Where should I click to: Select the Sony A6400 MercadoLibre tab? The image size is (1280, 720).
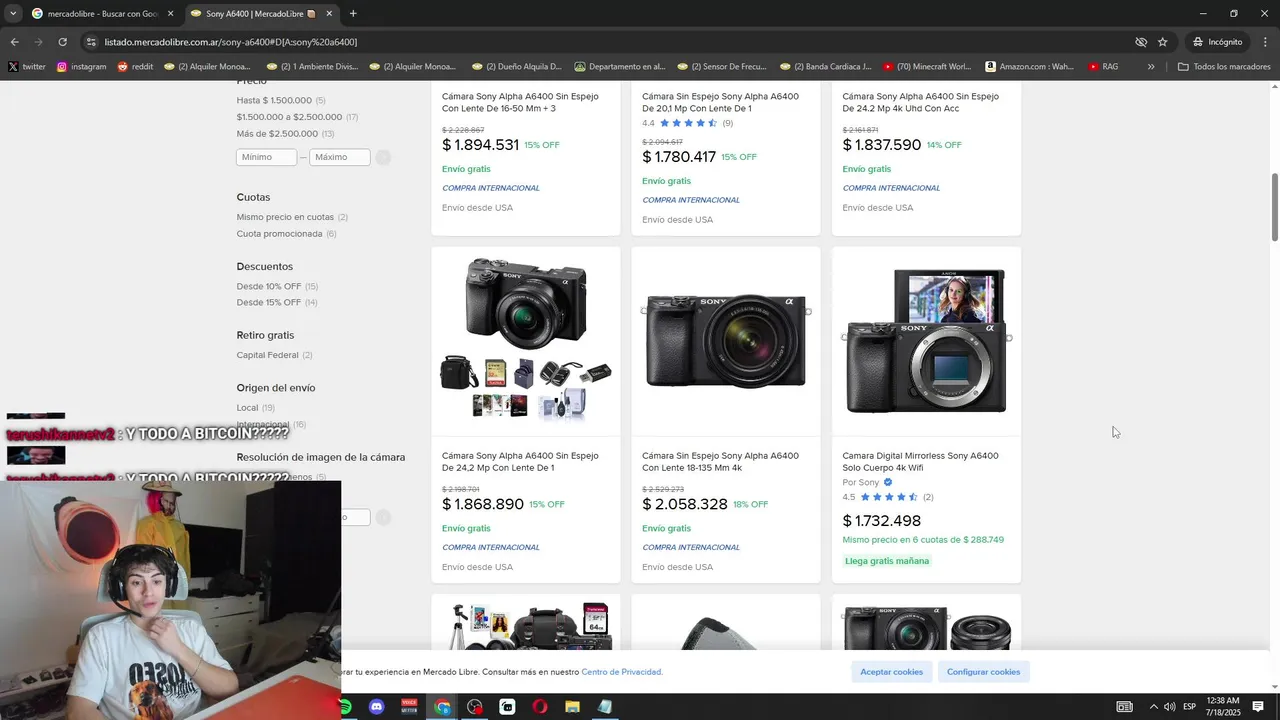point(262,13)
